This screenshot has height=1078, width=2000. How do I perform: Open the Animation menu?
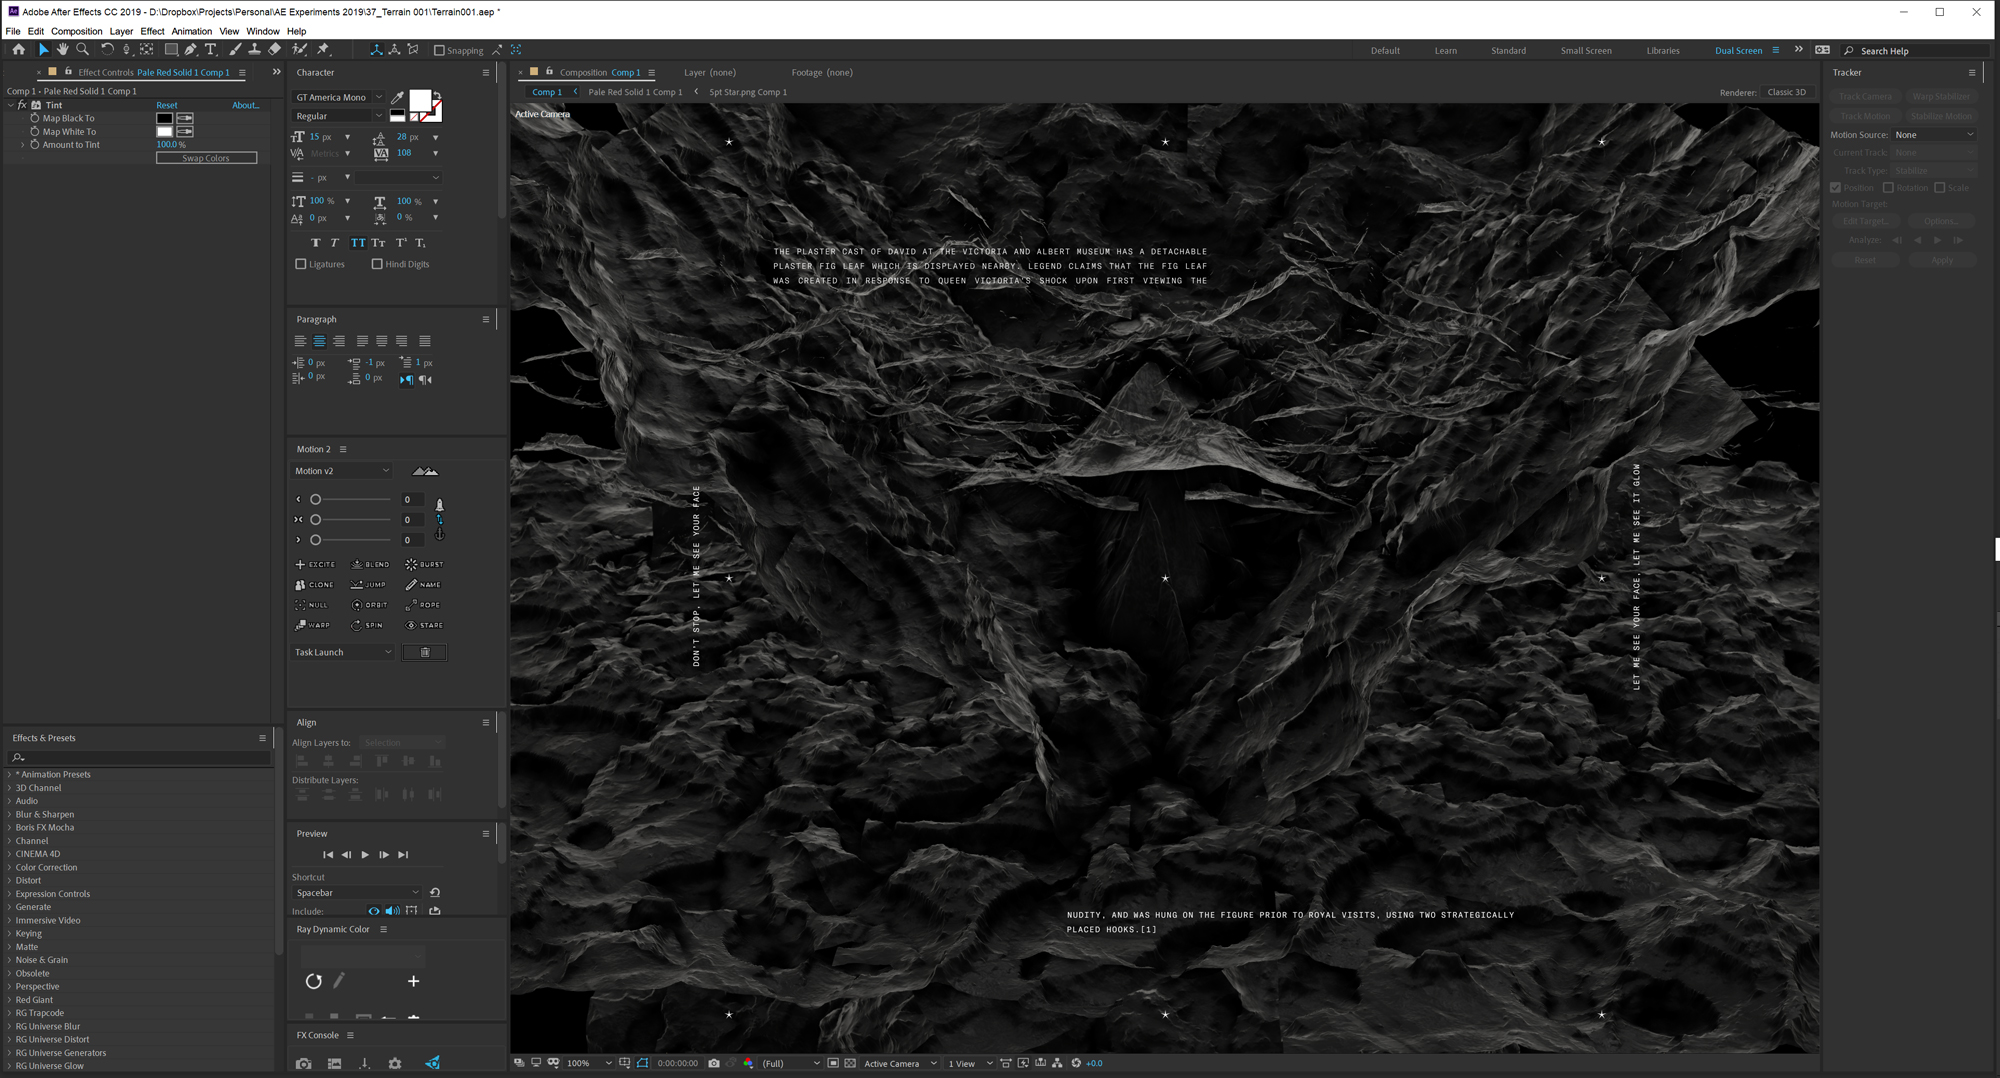[191, 31]
